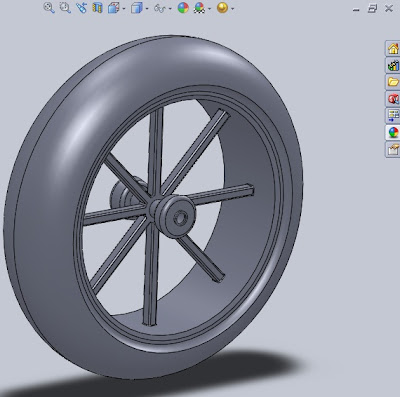The image size is (400, 397).
Task: Open SolidWorks Resources home tab
Action: pos(393,49)
